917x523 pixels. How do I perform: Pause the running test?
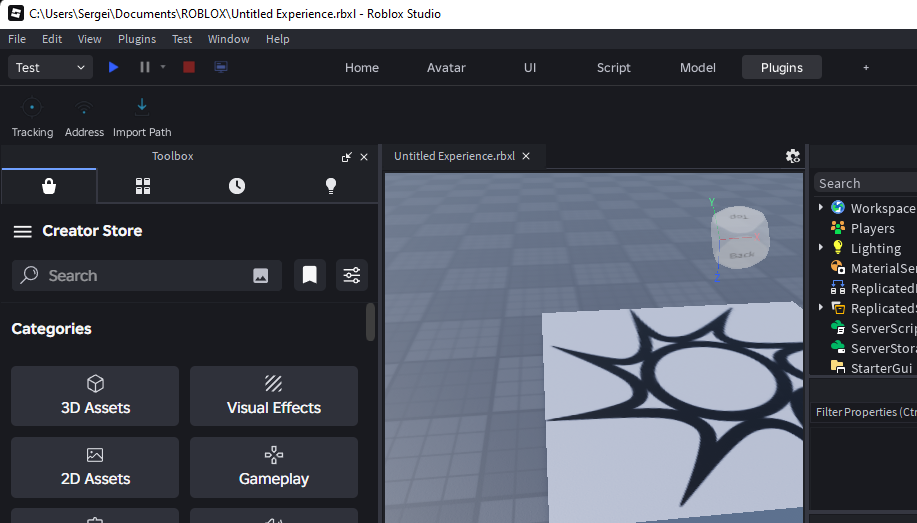tap(144, 67)
